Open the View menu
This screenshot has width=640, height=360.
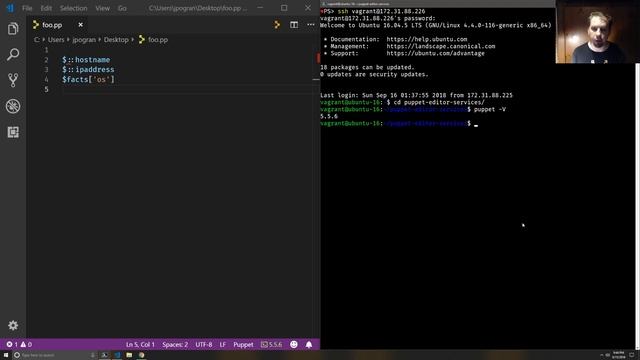pyautogui.click(x=102, y=8)
